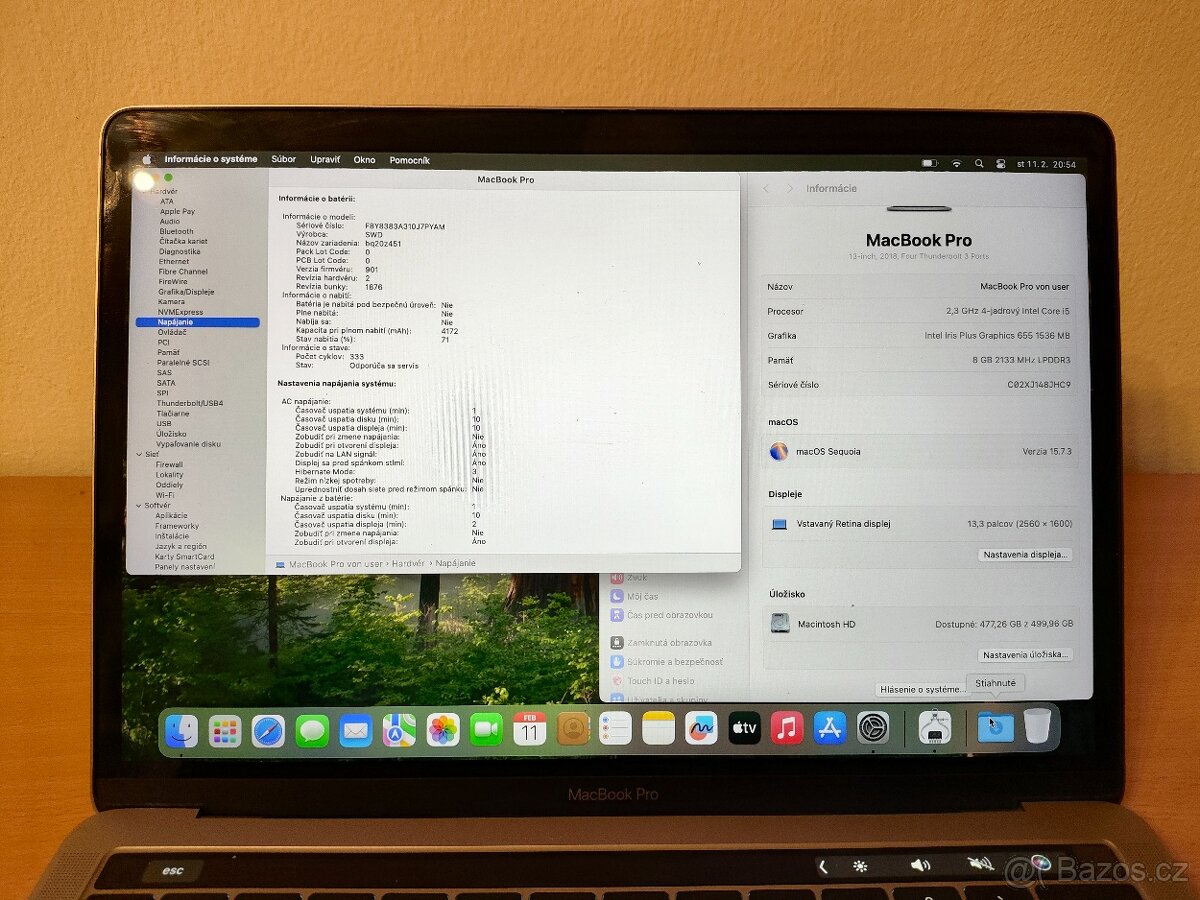The width and height of the screenshot is (1200, 900).
Task: Click the Názov row with MacBook Pro von user
Action: tap(919, 287)
